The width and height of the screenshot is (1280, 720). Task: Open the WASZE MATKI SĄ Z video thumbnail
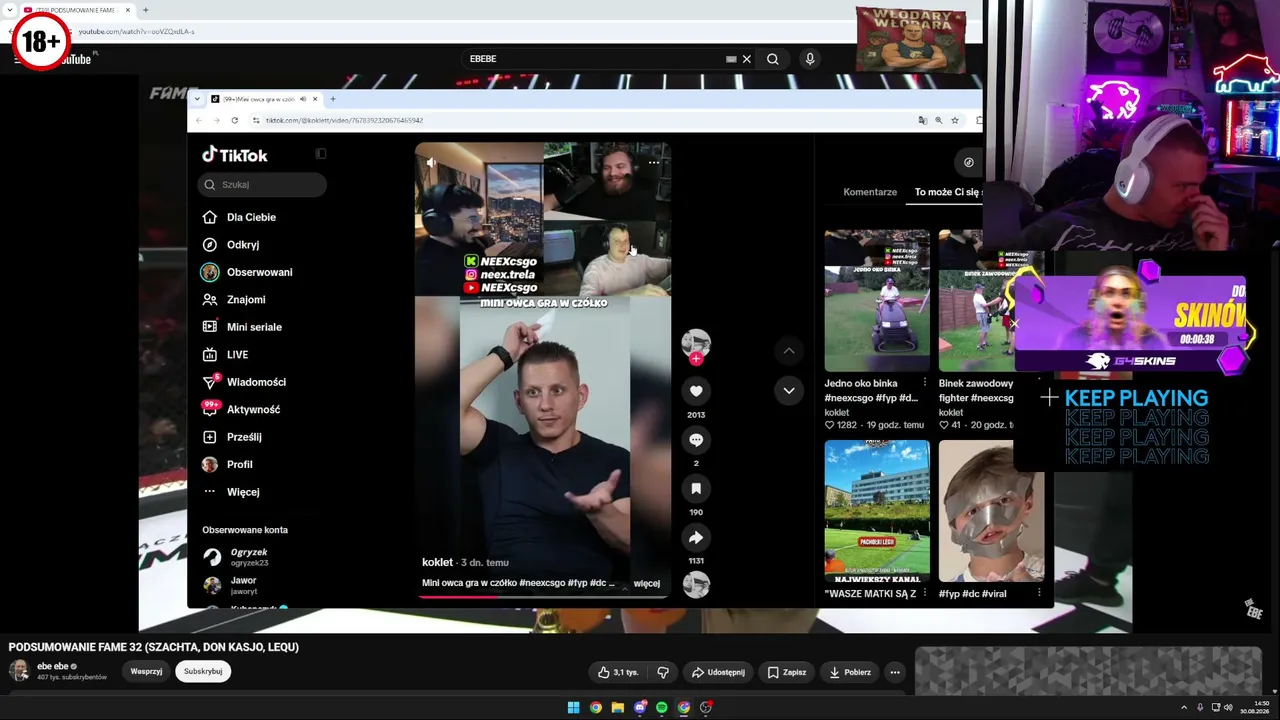click(x=877, y=511)
